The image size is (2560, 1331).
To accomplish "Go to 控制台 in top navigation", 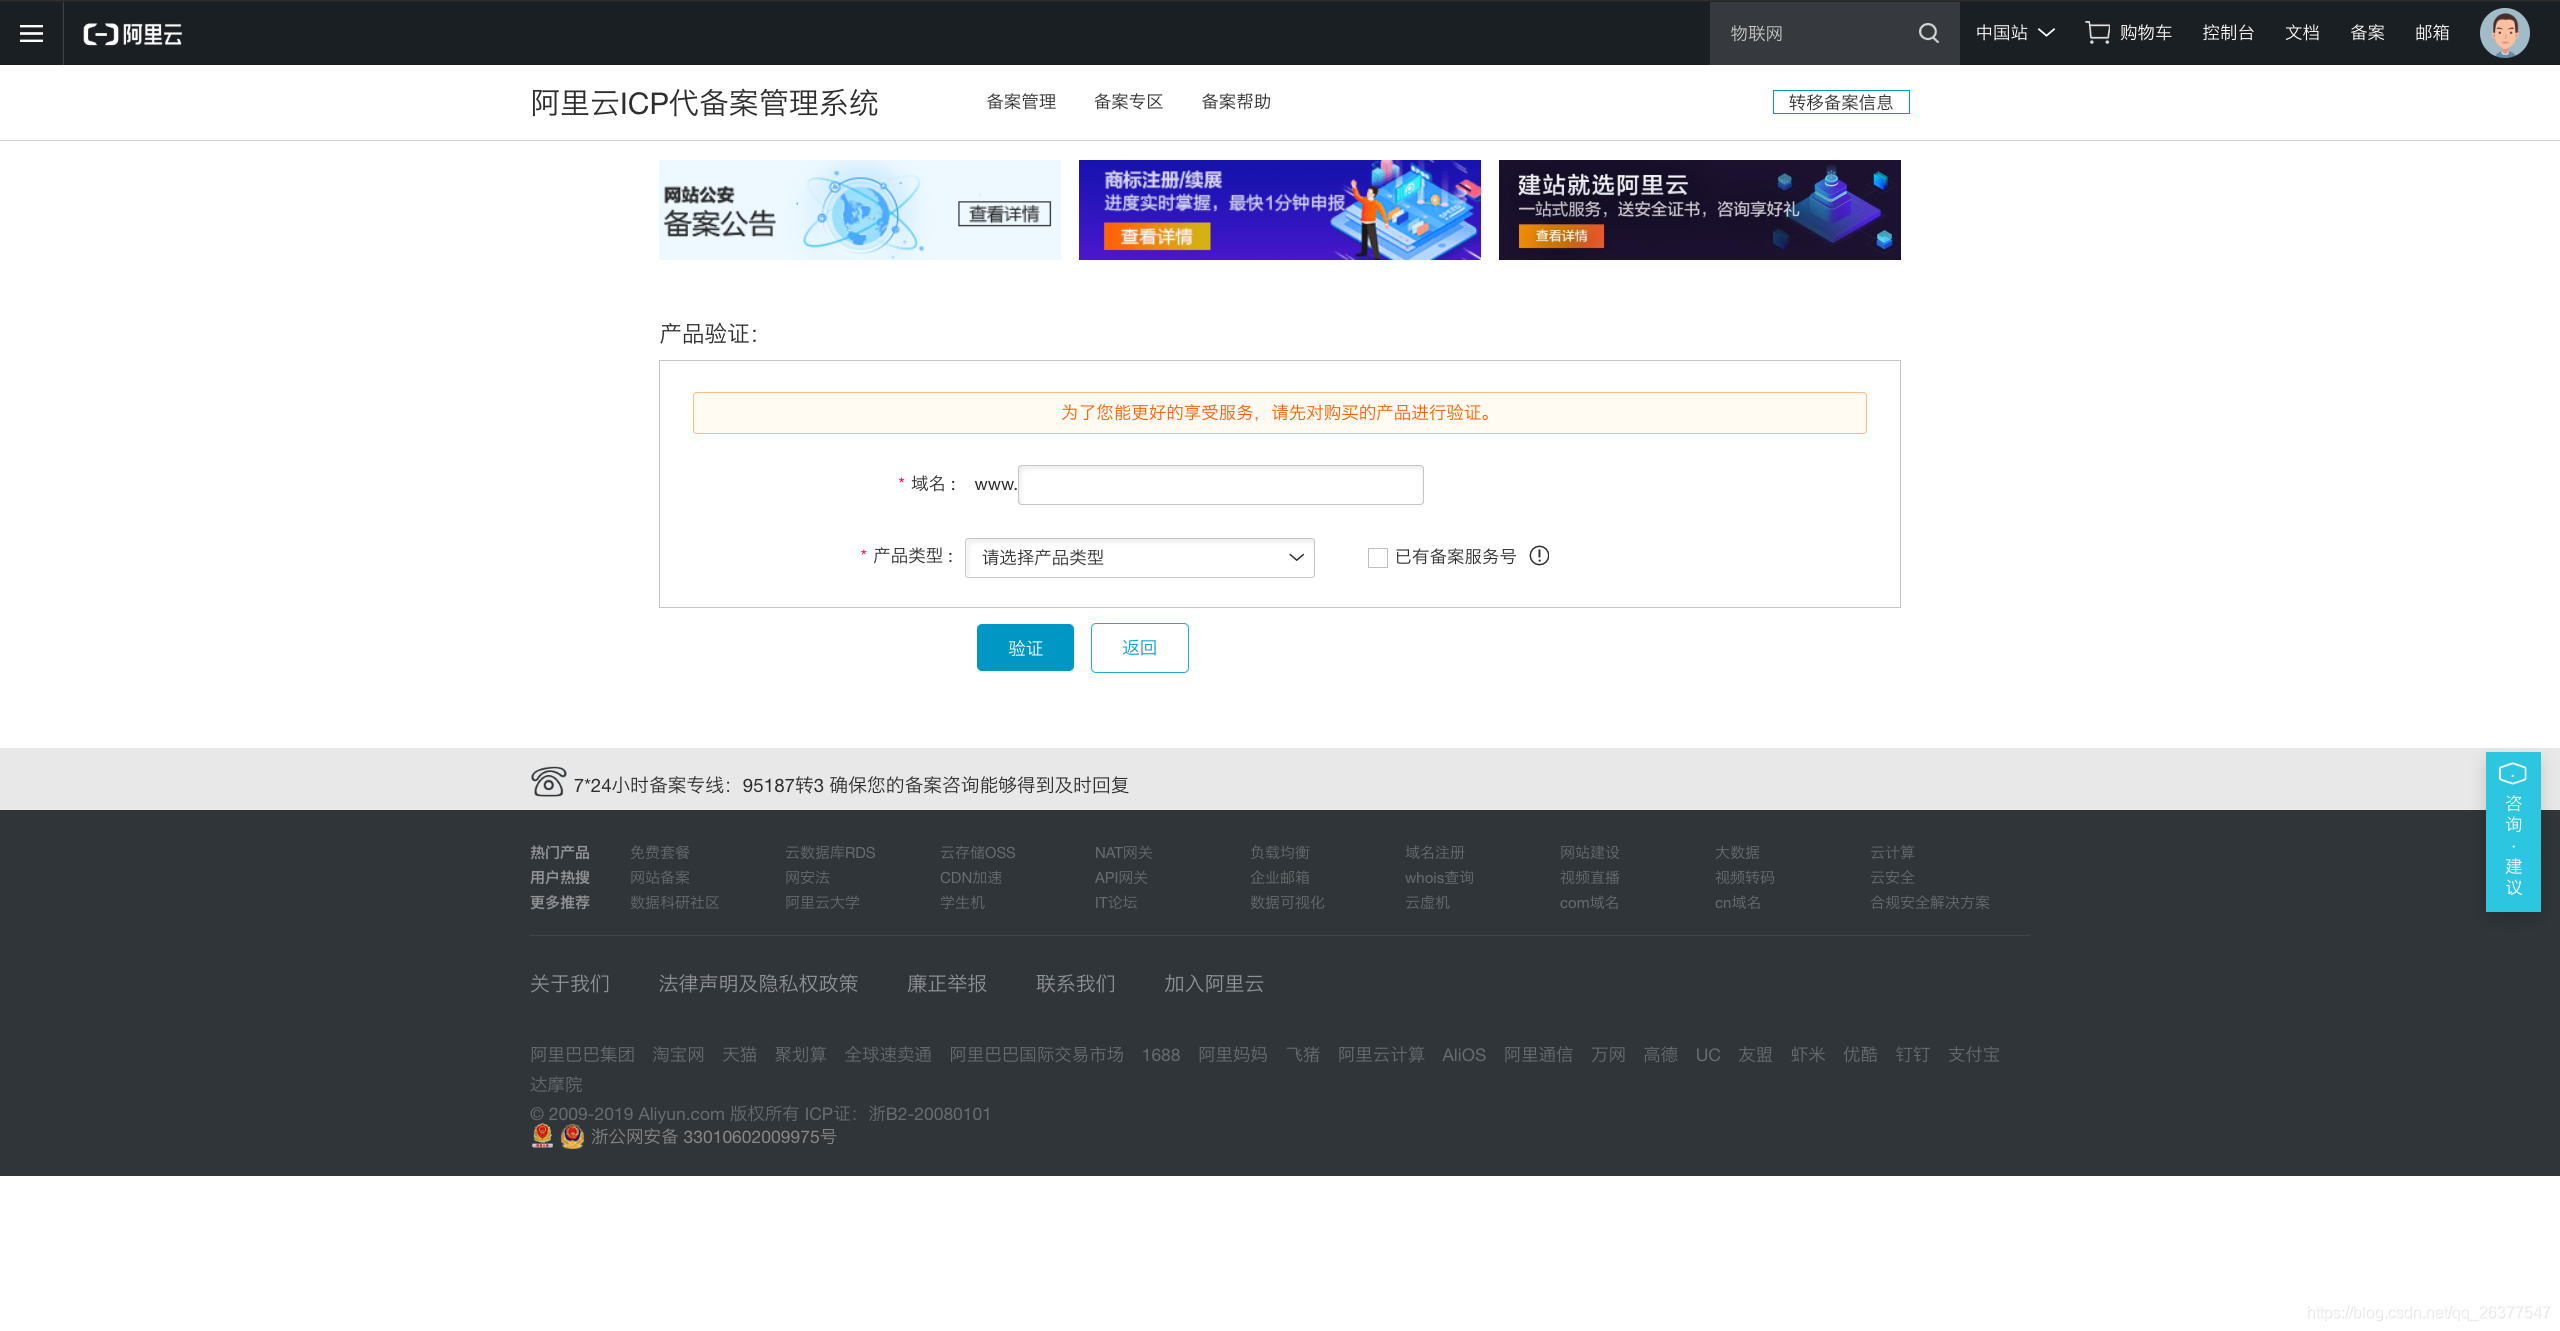I will click(x=2228, y=33).
